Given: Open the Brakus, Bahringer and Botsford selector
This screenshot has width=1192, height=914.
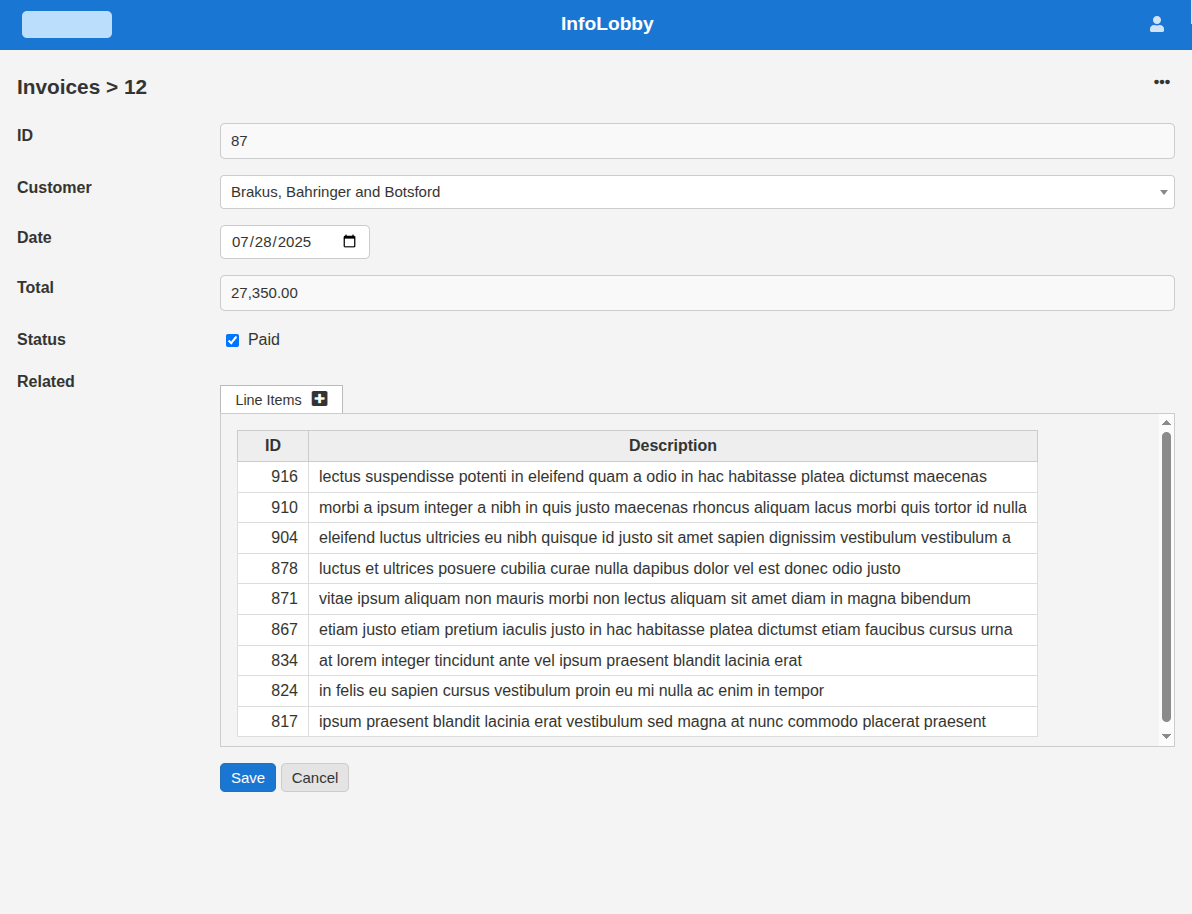Looking at the screenshot, I should (690, 192).
